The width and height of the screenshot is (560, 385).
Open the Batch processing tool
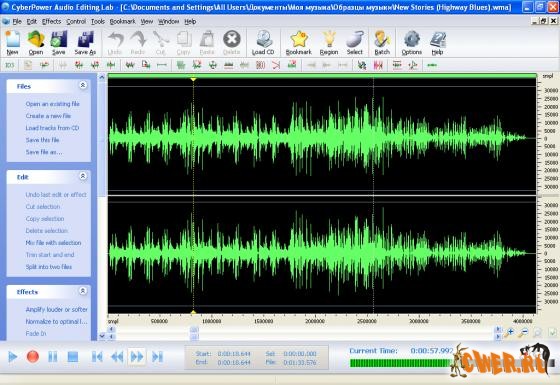coord(382,43)
